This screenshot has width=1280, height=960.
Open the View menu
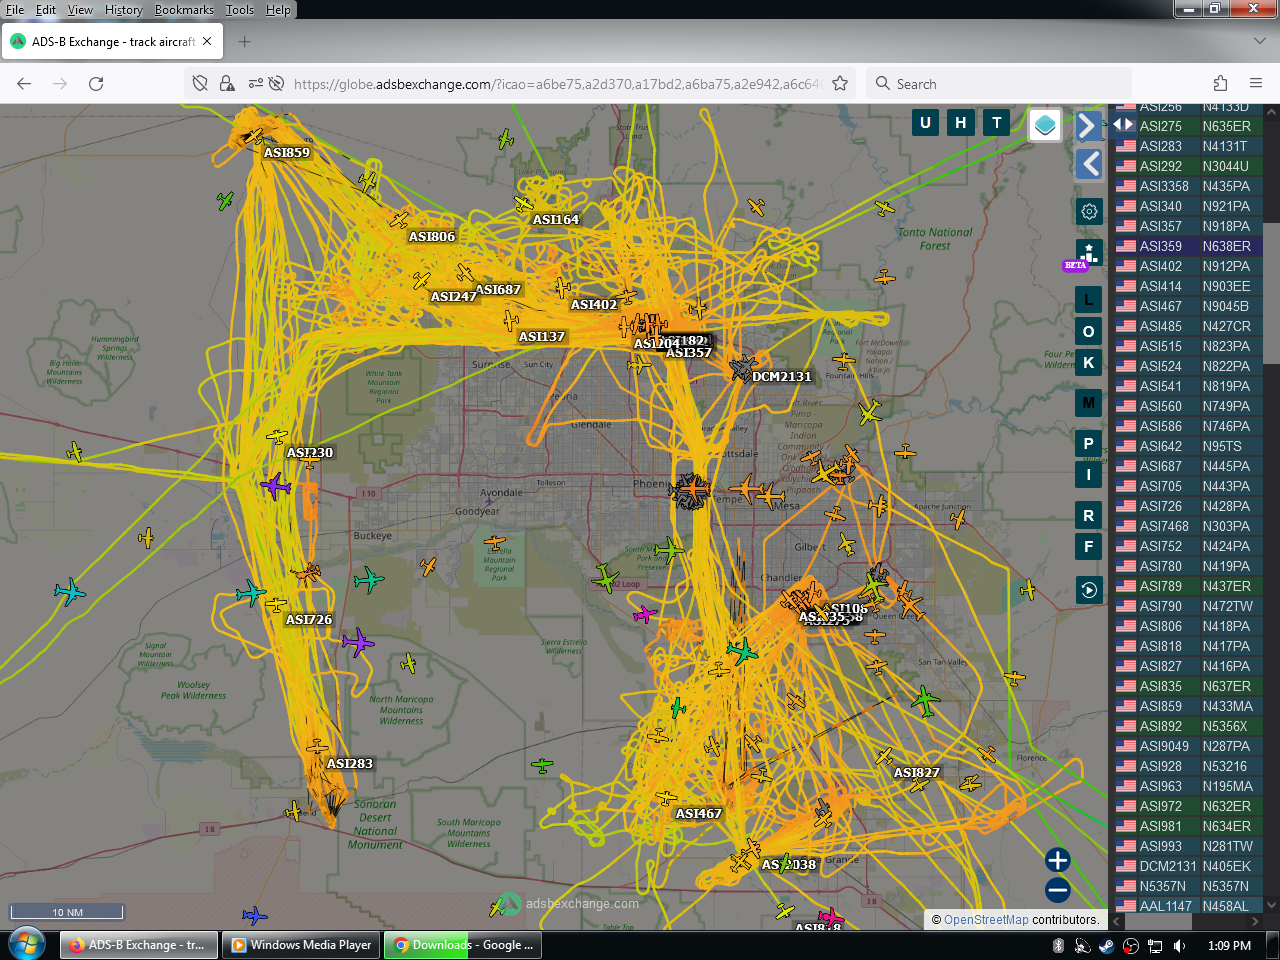click(x=80, y=10)
